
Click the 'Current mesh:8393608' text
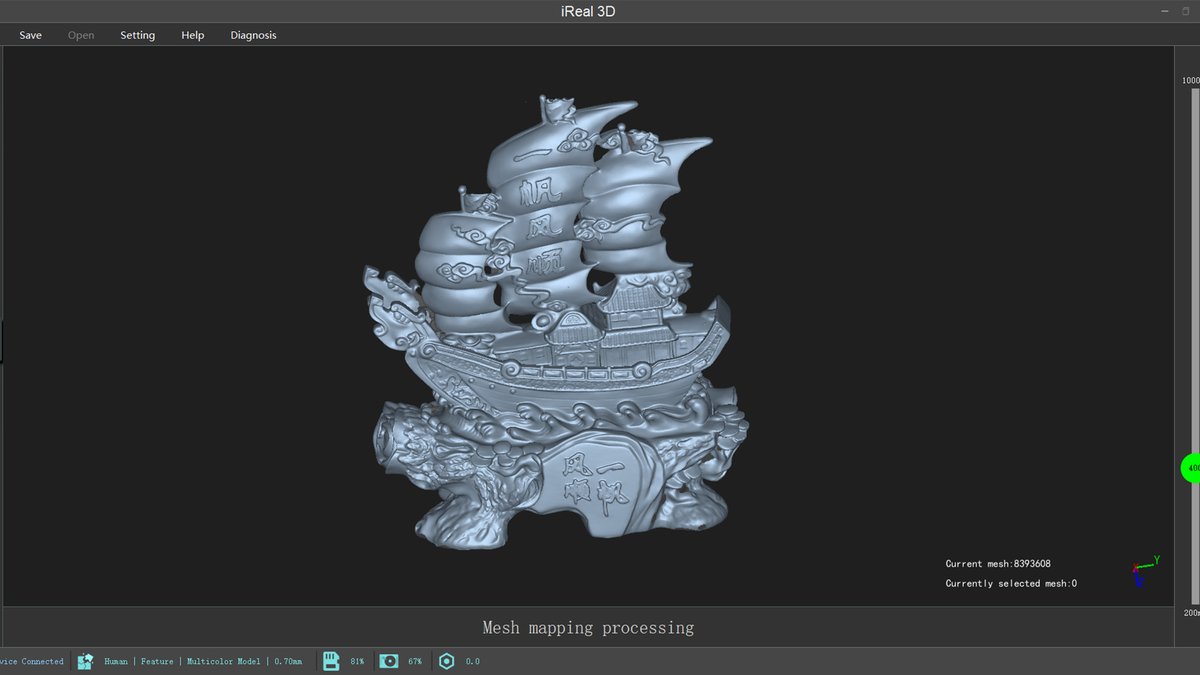pyautogui.click(x=998, y=564)
